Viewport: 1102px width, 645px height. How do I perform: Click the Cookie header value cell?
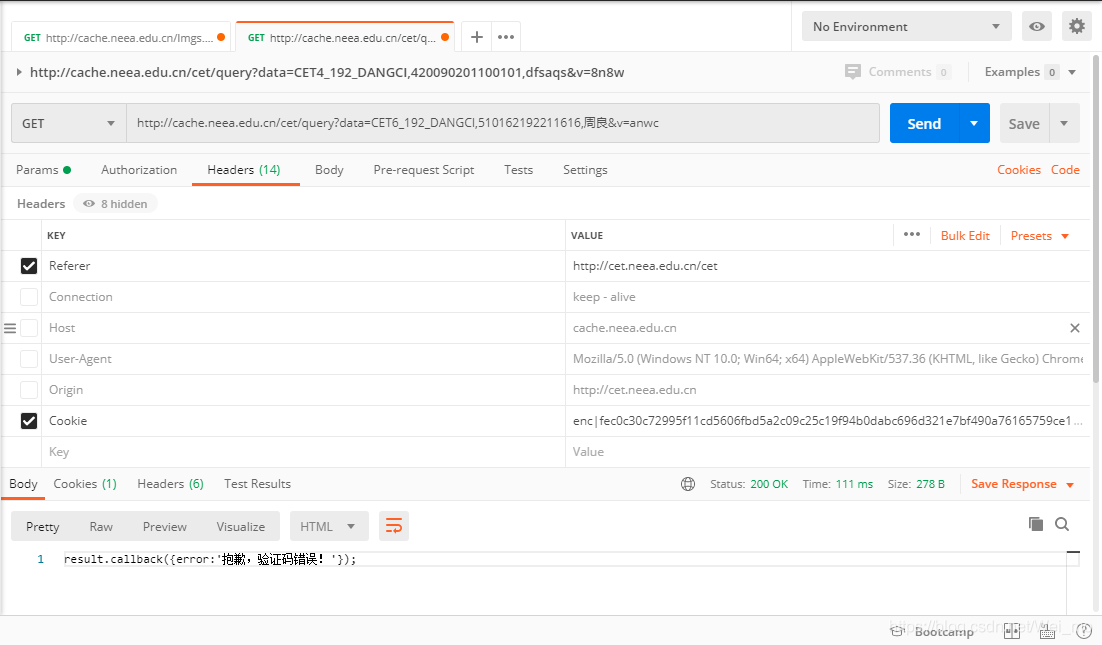[x=828, y=421]
